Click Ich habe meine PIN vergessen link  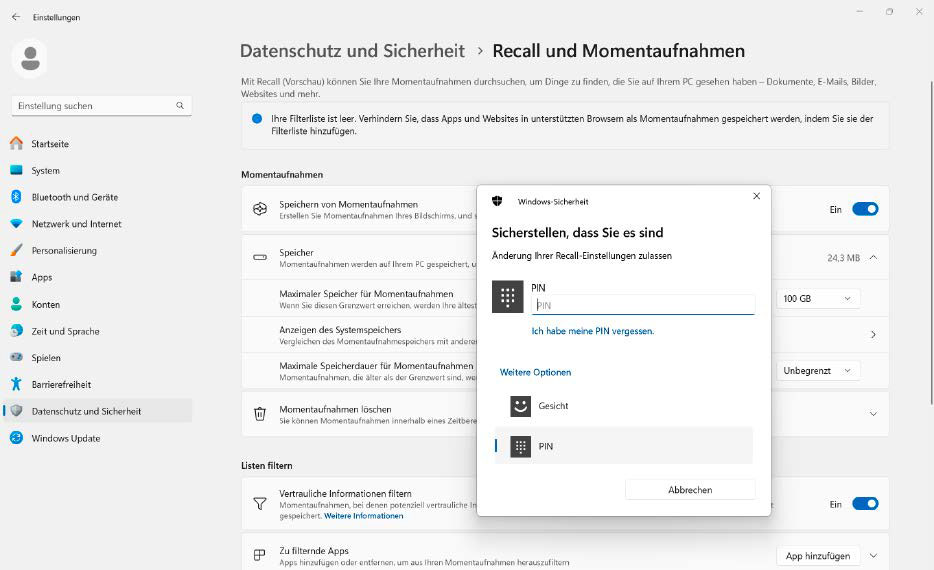pyautogui.click(x=593, y=331)
